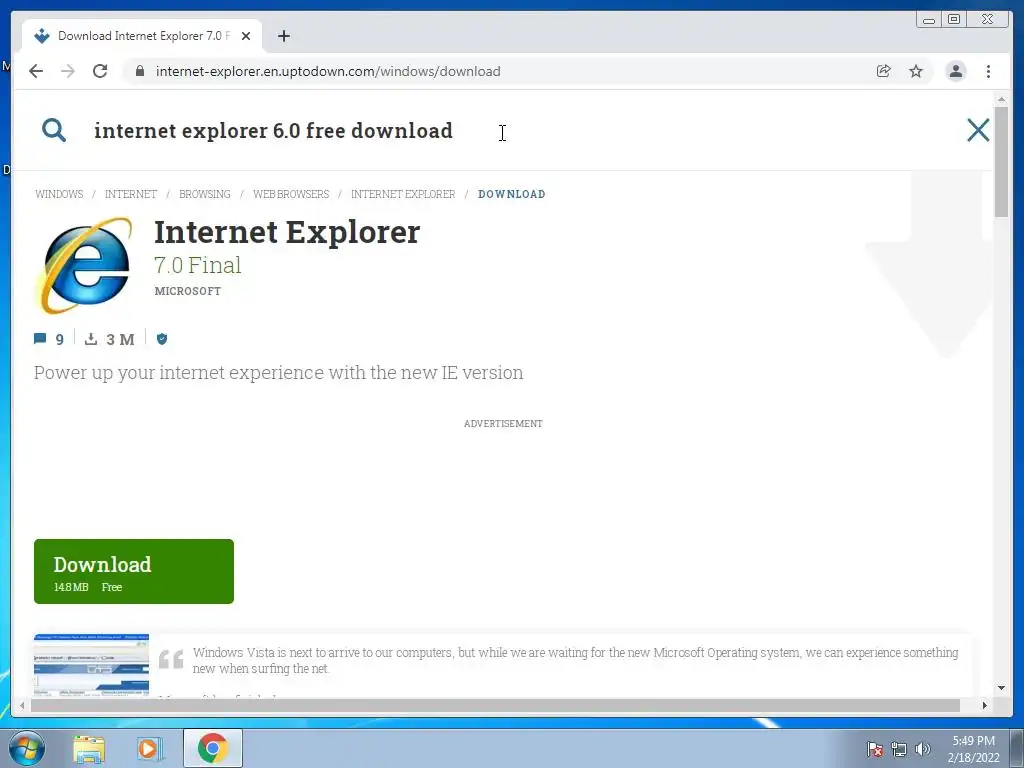
Task: Open the Windows Start menu
Action: point(26,748)
